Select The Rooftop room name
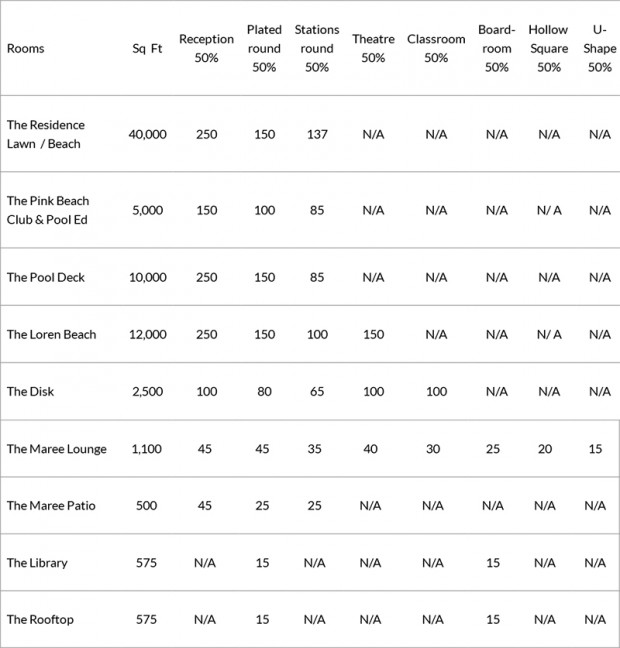 pyautogui.click(x=40, y=620)
